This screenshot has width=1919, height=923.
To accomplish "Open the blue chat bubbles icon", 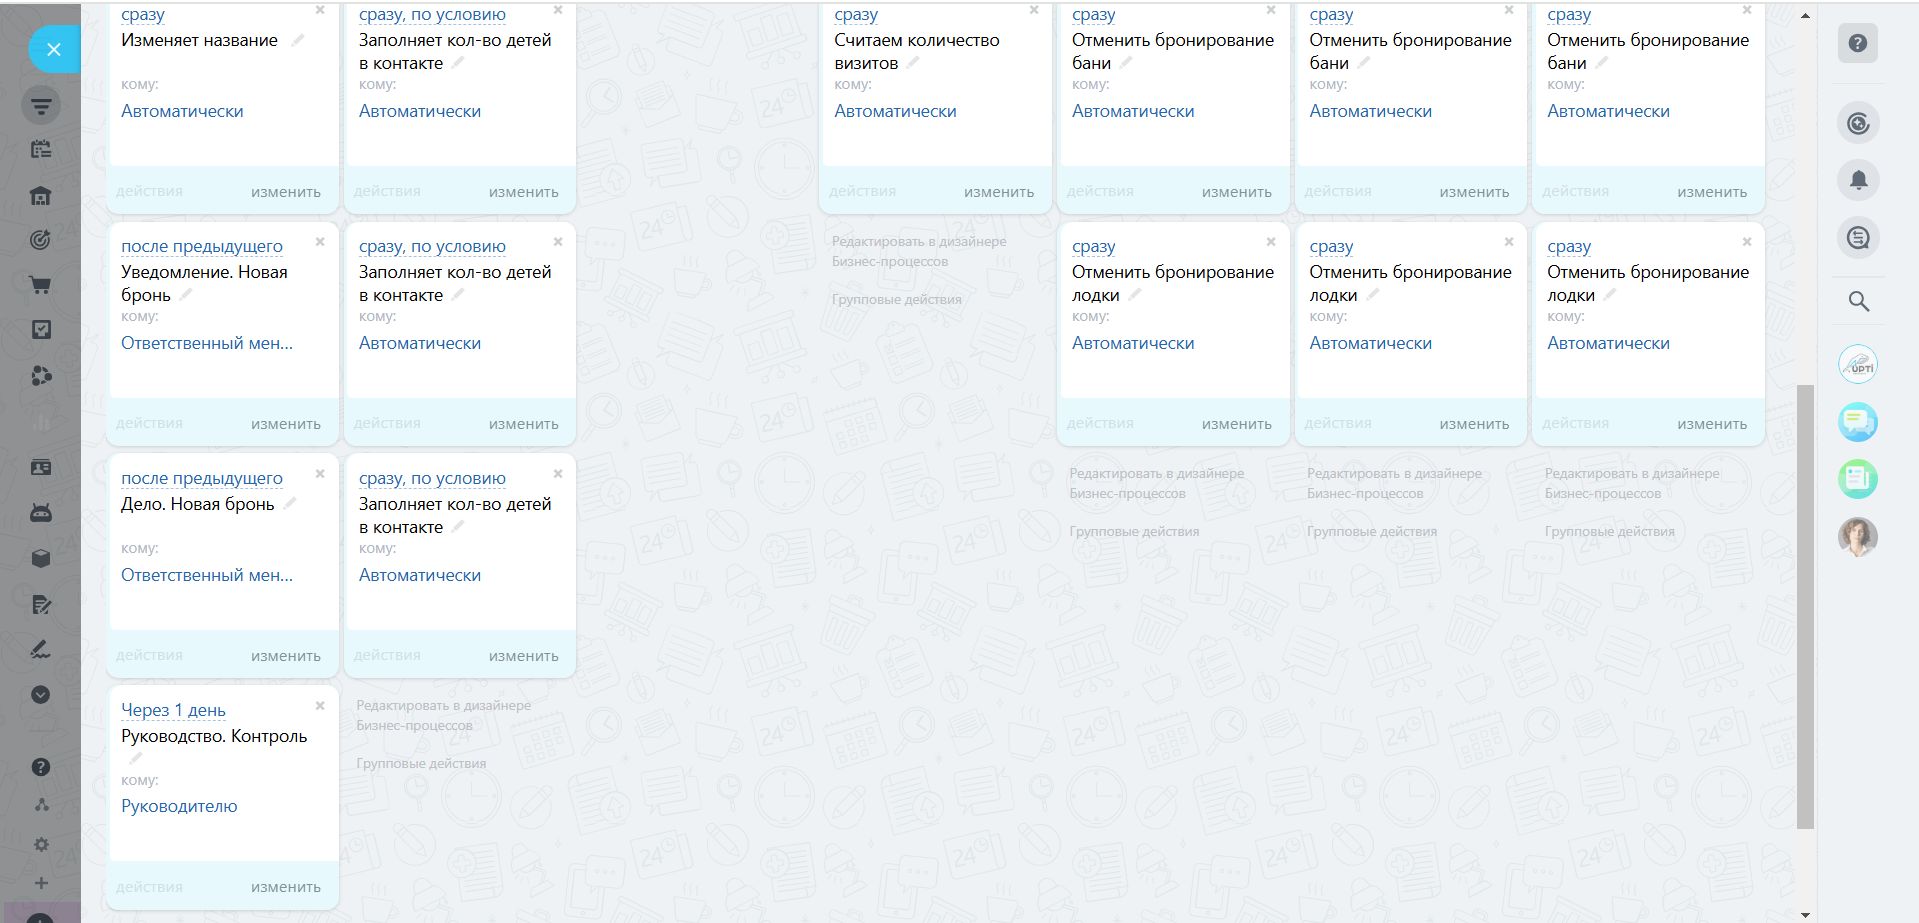I will tap(1858, 421).
